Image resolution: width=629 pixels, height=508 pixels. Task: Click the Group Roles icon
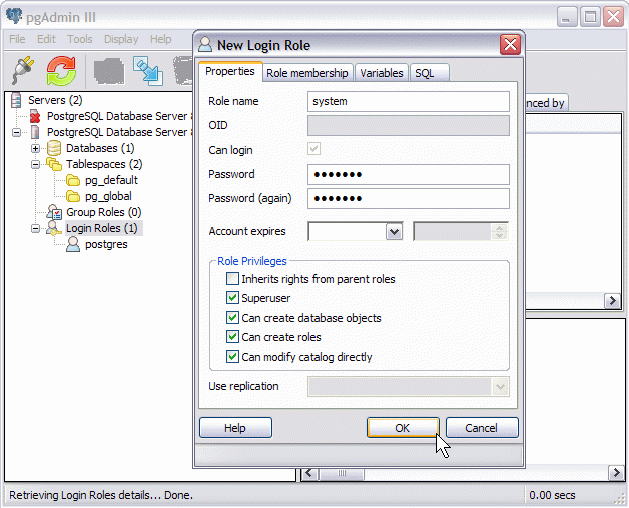pos(54,212)
